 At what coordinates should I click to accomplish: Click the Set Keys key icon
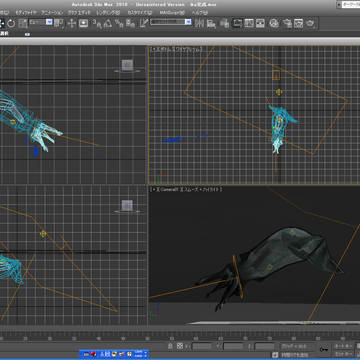[x=323, y=349]
